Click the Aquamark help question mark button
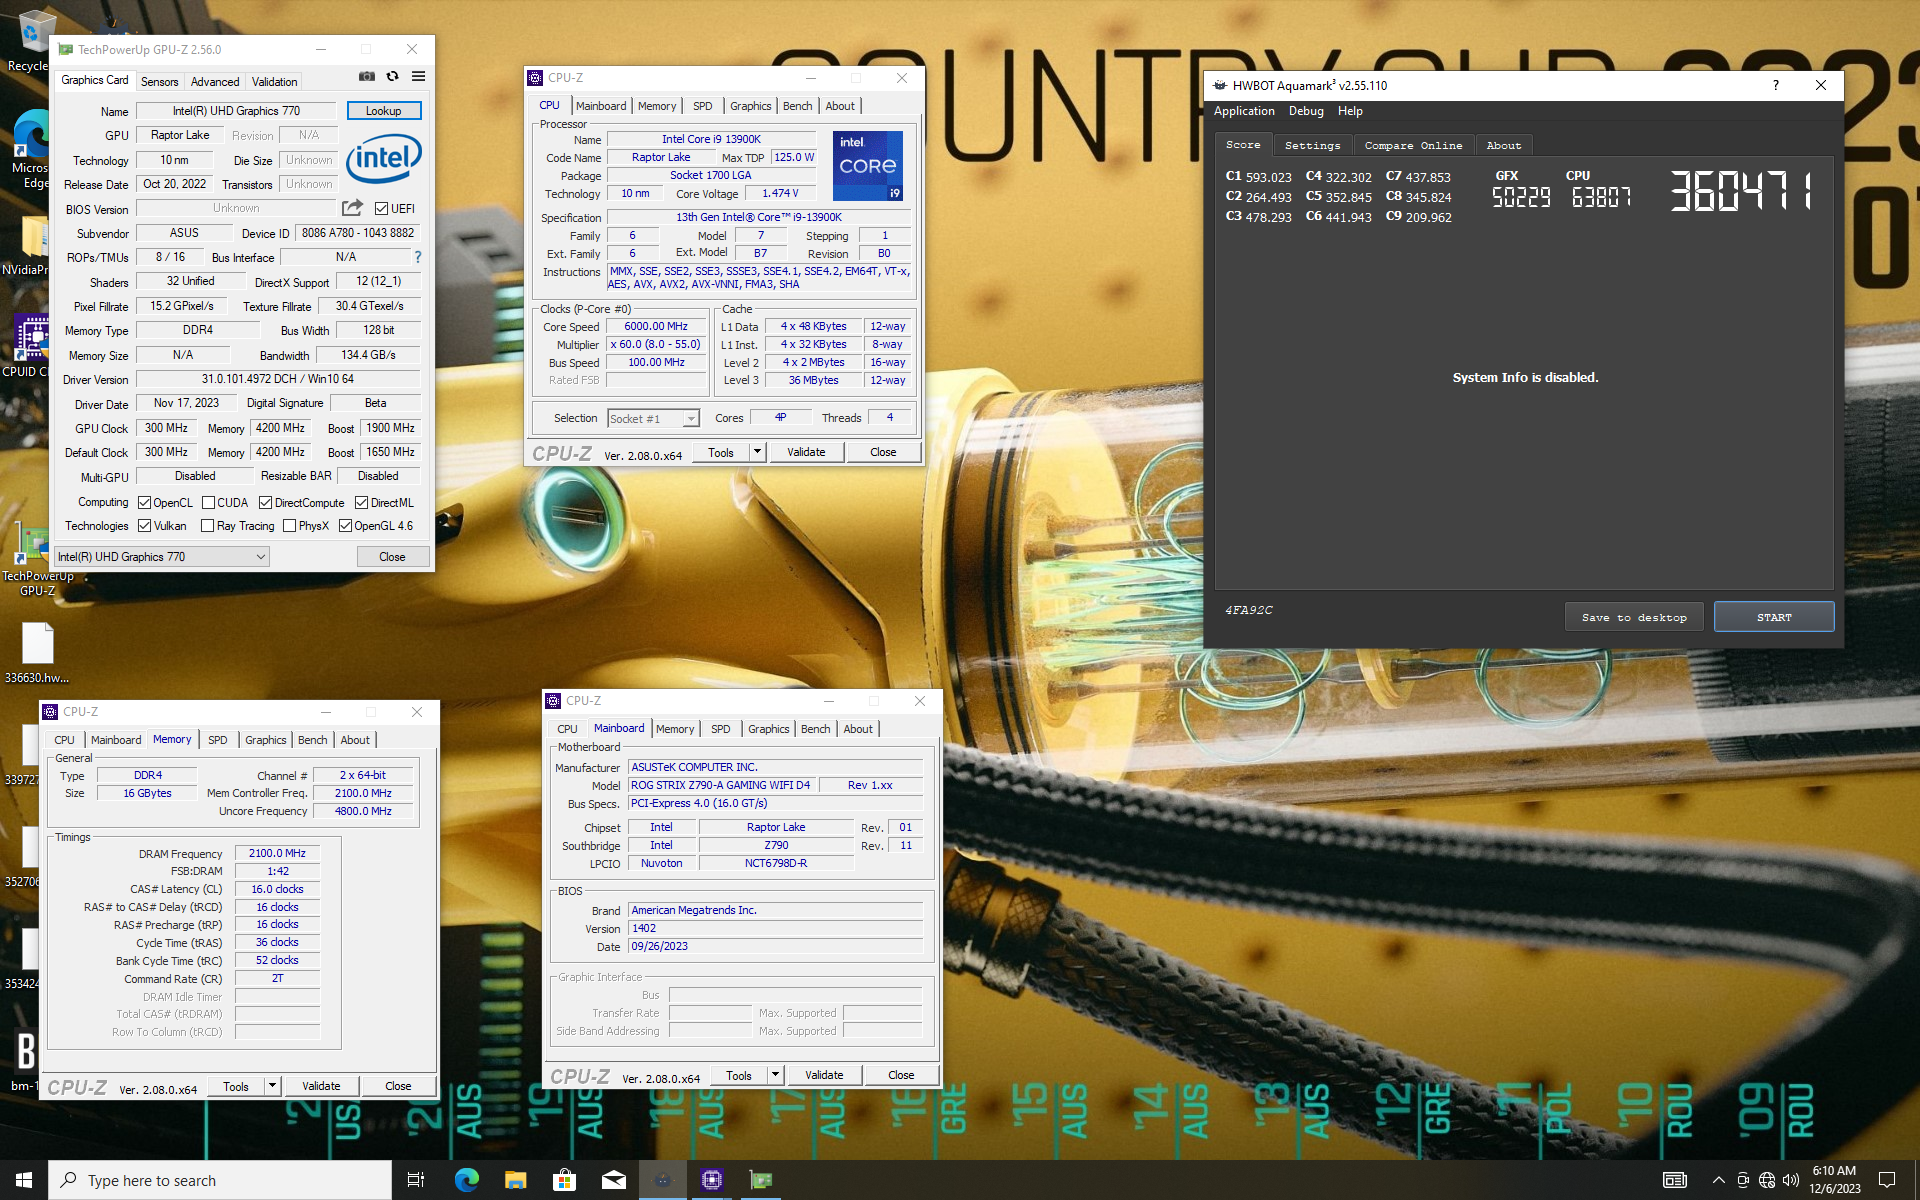The height and width of the screenshot is (1200, 1920). (1776, 85)
